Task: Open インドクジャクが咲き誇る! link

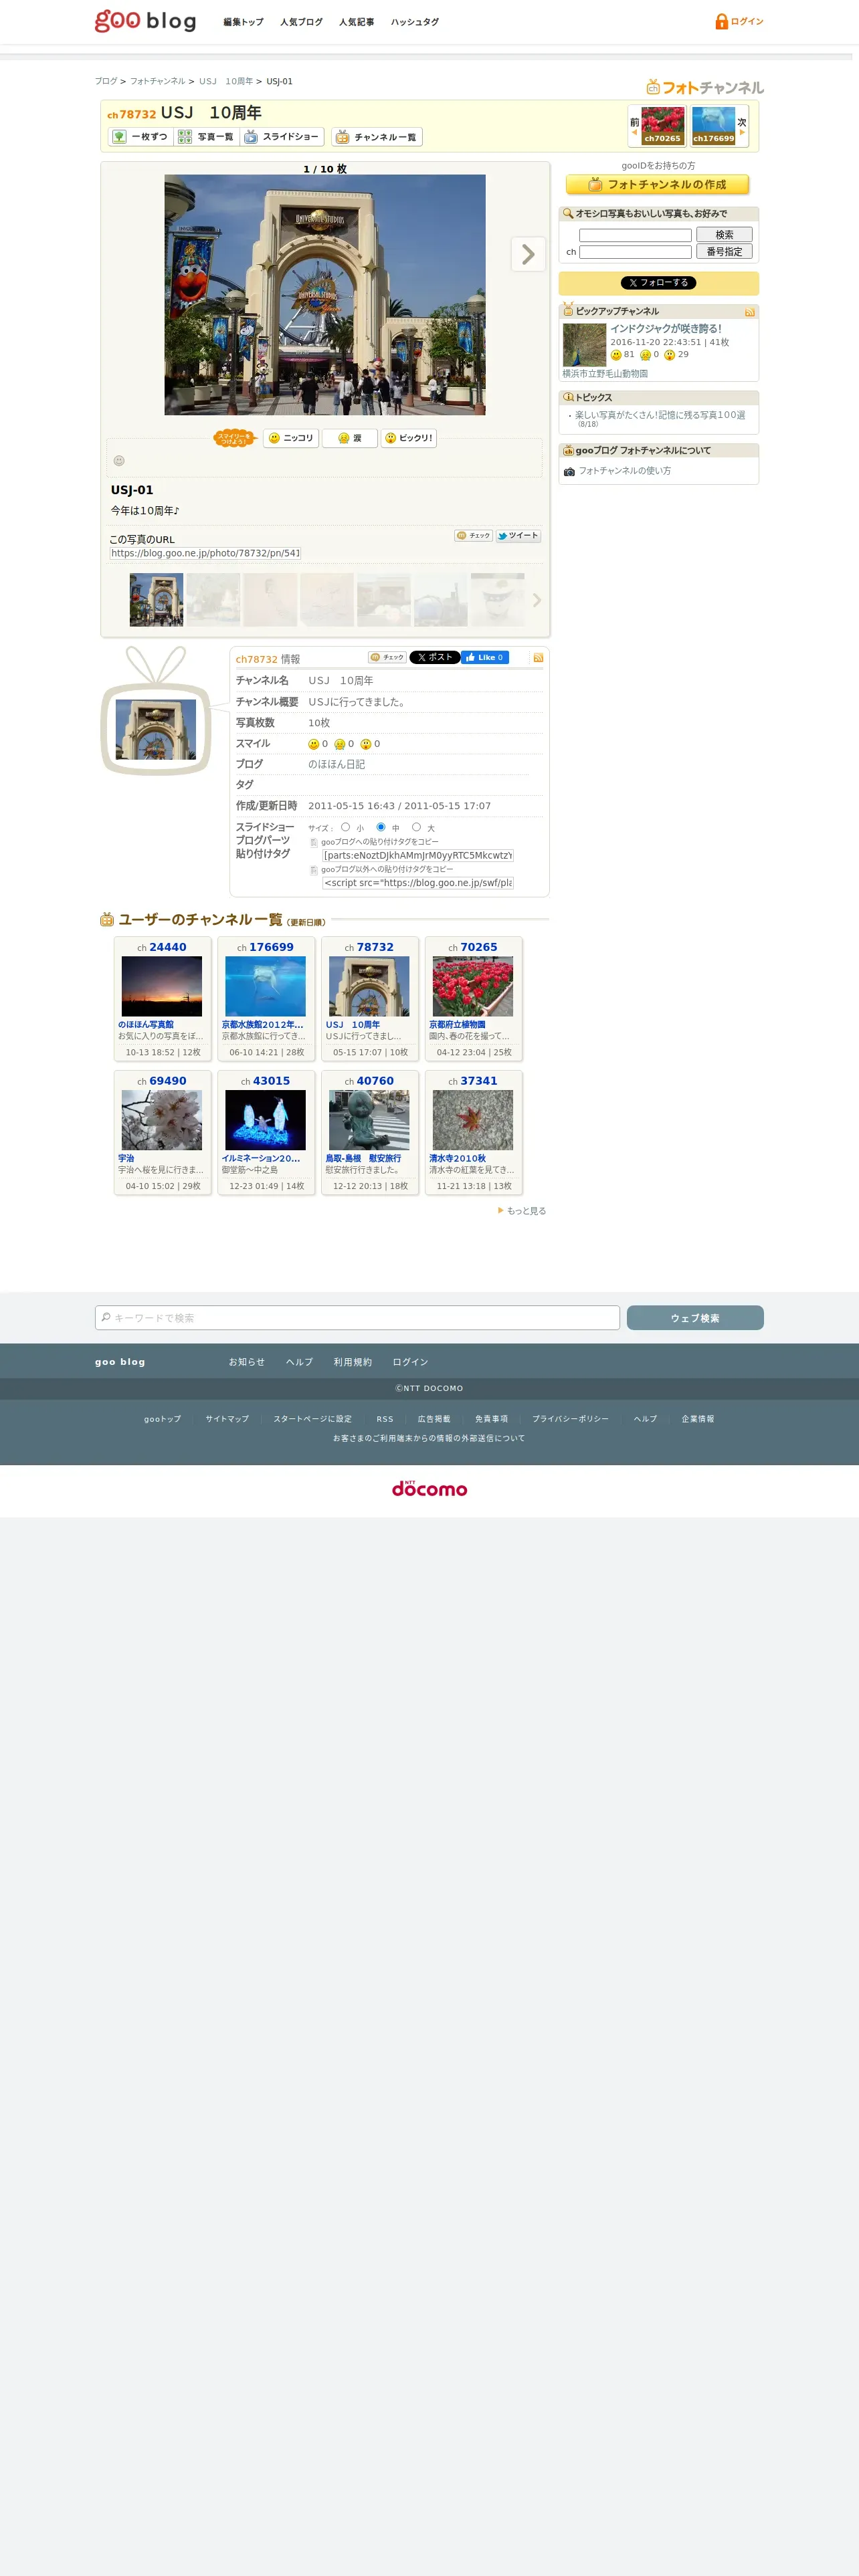Action: 666,328
